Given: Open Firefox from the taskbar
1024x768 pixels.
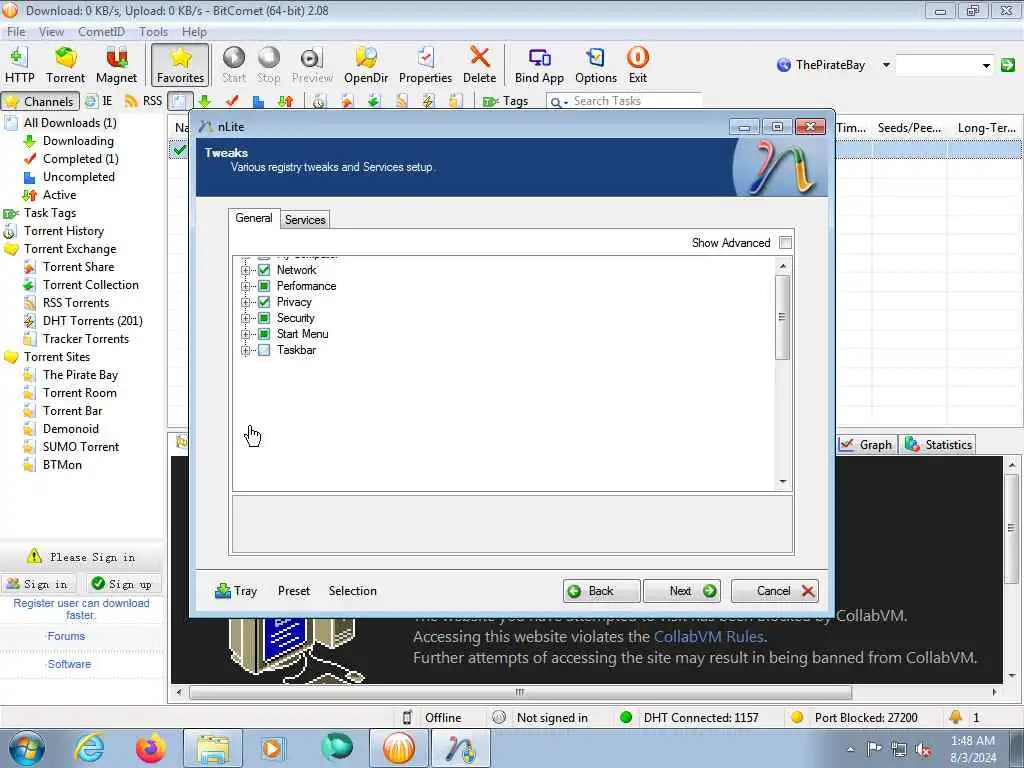Looking at the screenshot, I should pos(150,748).
